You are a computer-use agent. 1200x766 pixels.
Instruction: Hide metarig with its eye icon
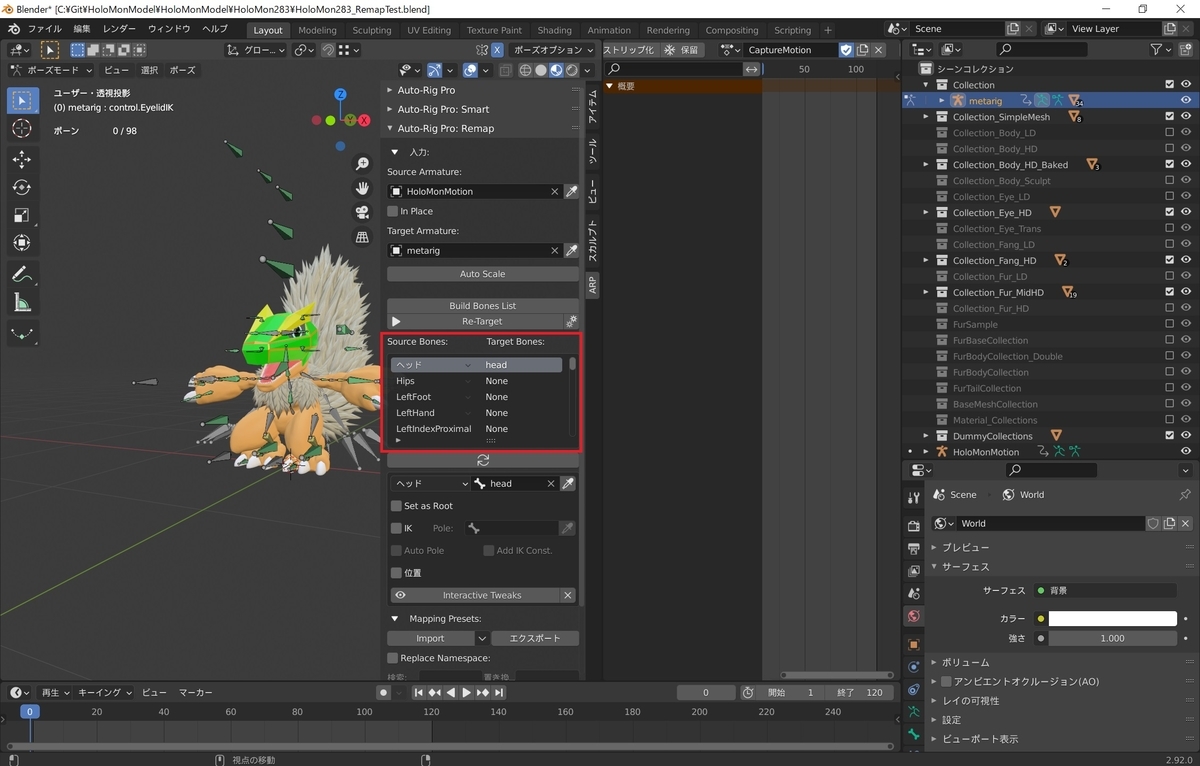pyautogui.click(x=1186, y=101)
